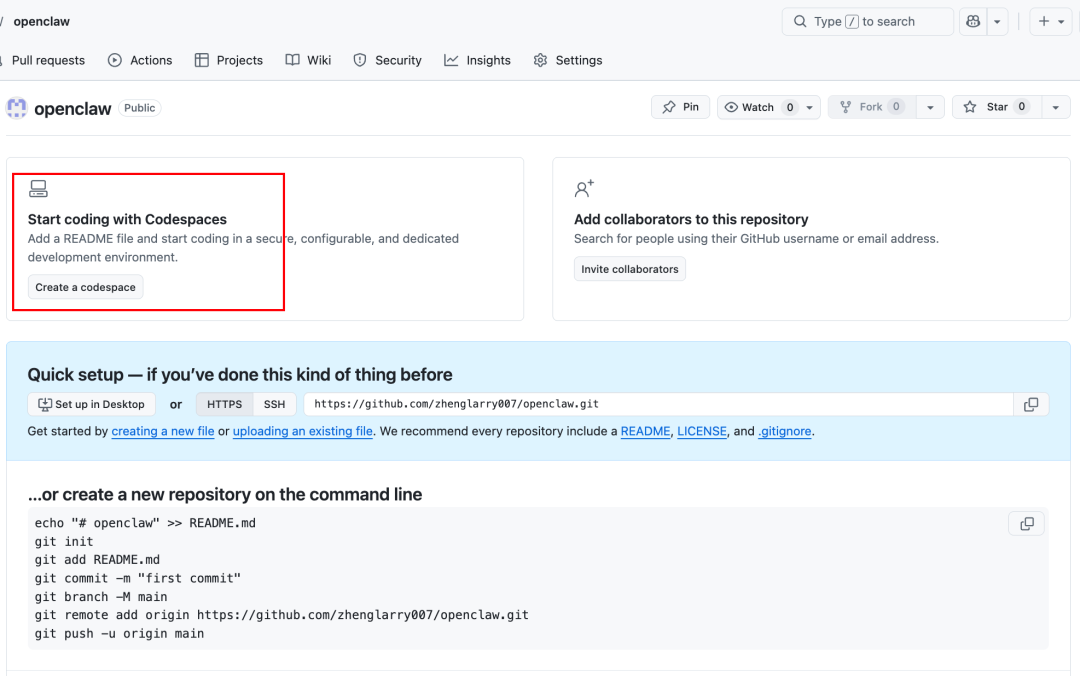This screenshot has width=1080, height=676.
Task: Focus the Type / to search box
Action: [x=868, y=21]
